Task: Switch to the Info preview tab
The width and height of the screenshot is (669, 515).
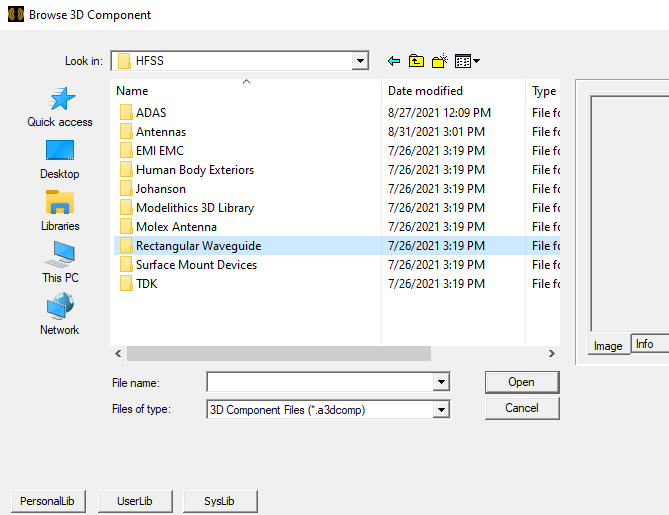Action: point(645,343)
